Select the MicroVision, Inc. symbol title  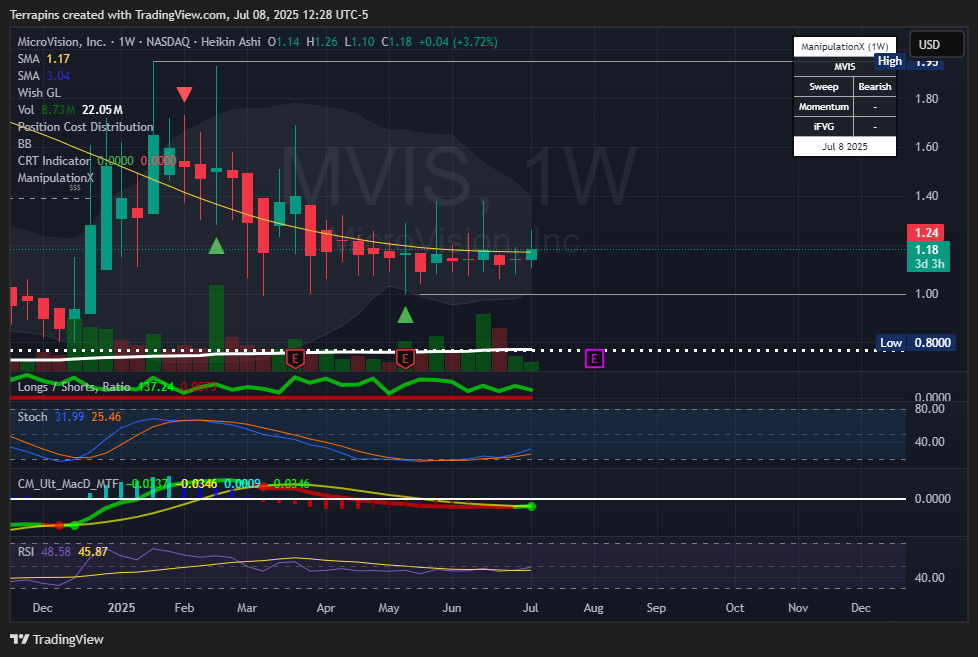coord(62,42)
